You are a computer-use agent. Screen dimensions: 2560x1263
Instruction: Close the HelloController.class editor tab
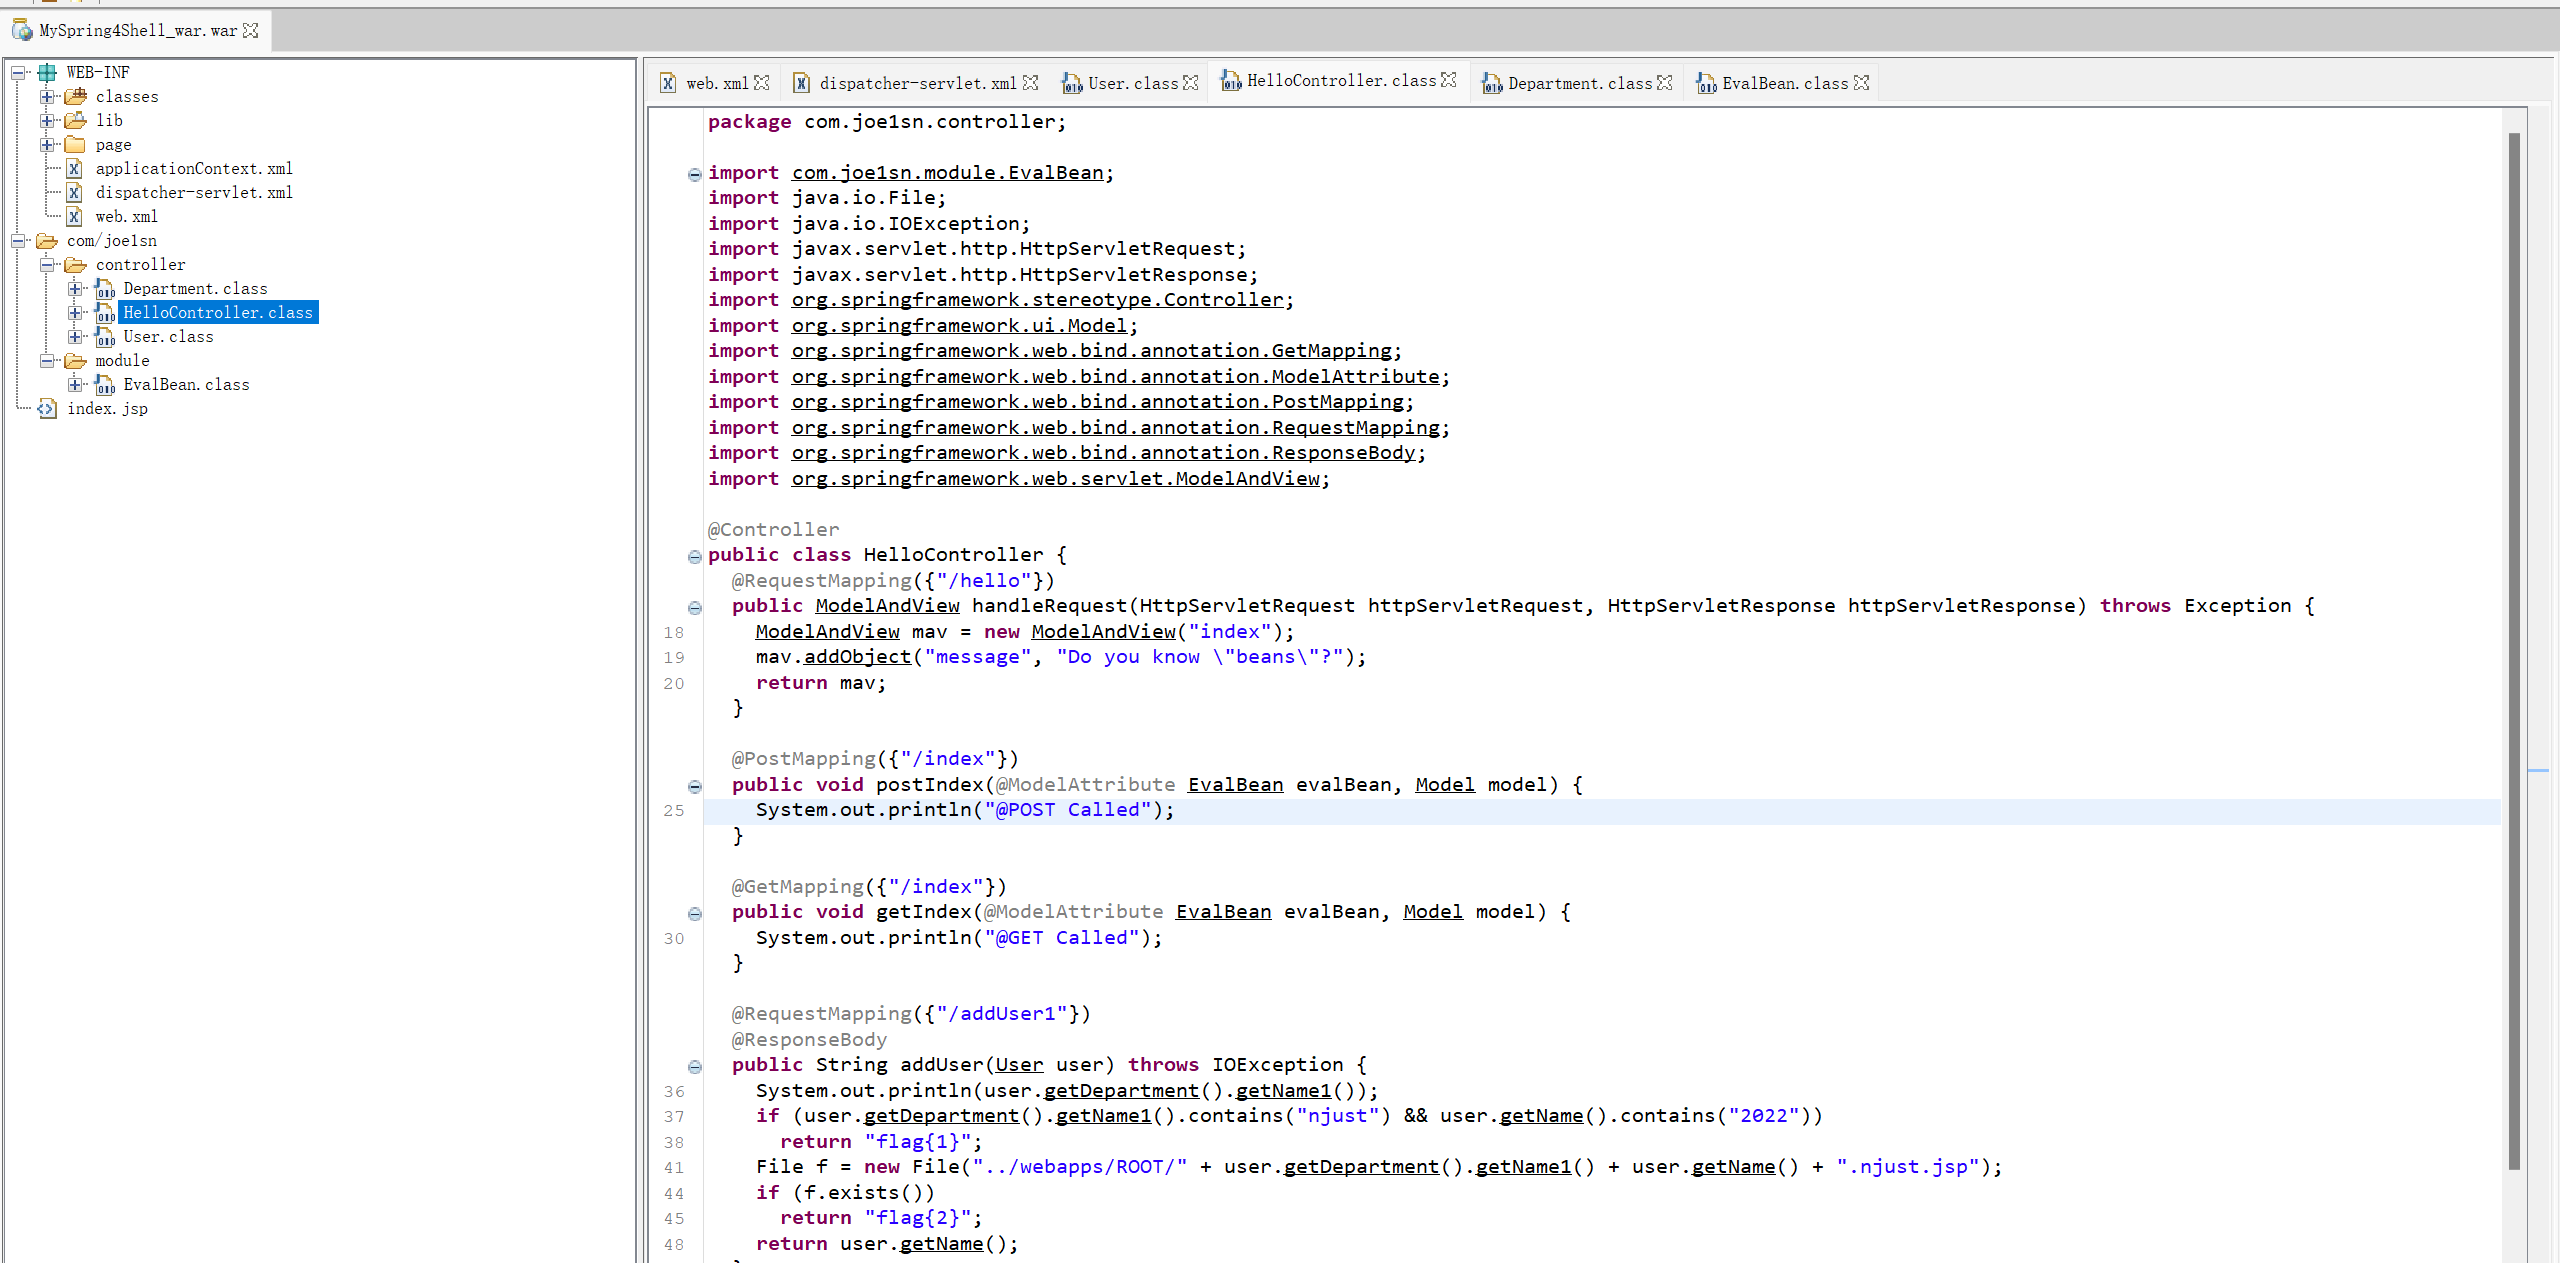point(1449,80)
